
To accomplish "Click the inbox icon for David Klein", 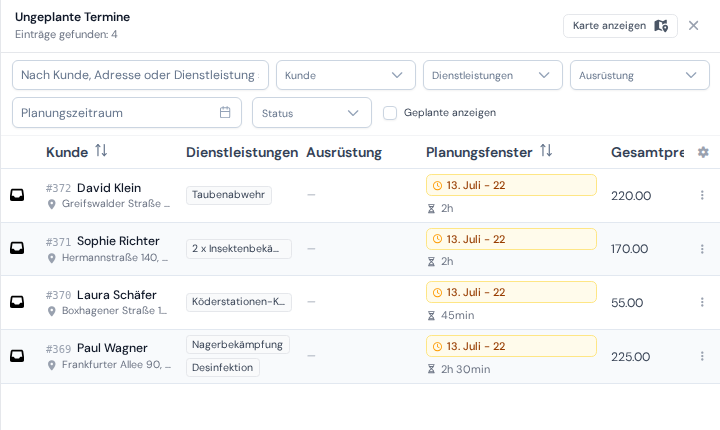I will (x=17, y=195).
